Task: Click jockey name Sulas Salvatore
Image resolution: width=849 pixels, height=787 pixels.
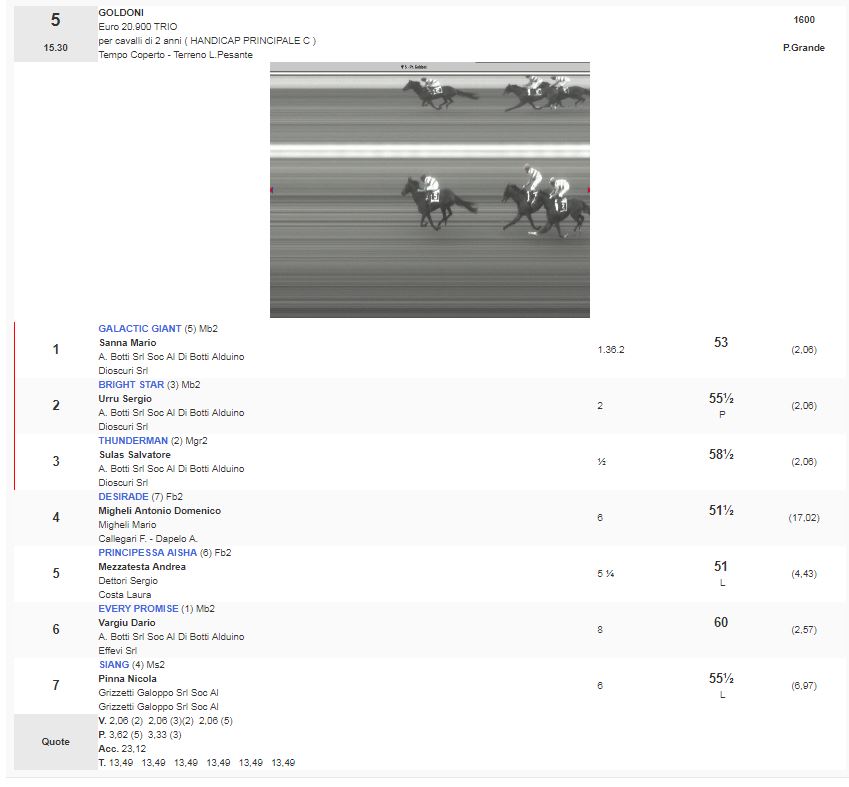Action: [x=134, y=455]
